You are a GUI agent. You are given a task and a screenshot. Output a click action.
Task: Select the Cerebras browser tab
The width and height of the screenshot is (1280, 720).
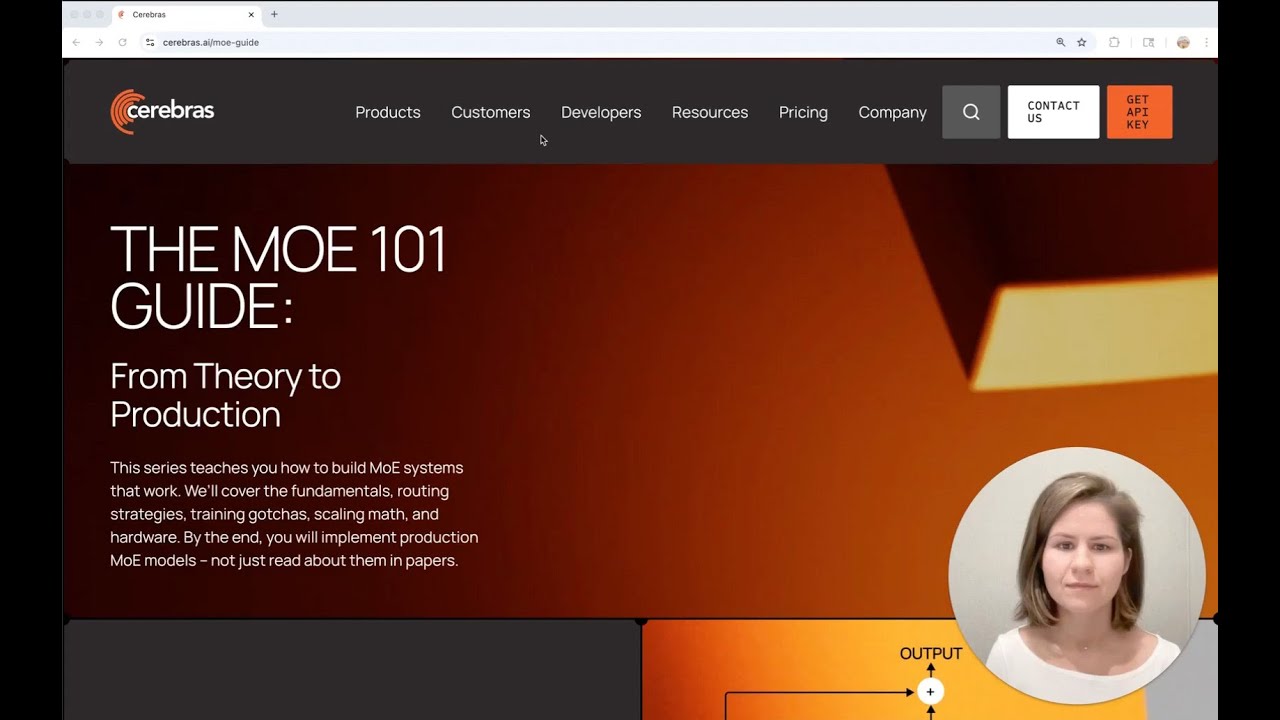(186, 15)
